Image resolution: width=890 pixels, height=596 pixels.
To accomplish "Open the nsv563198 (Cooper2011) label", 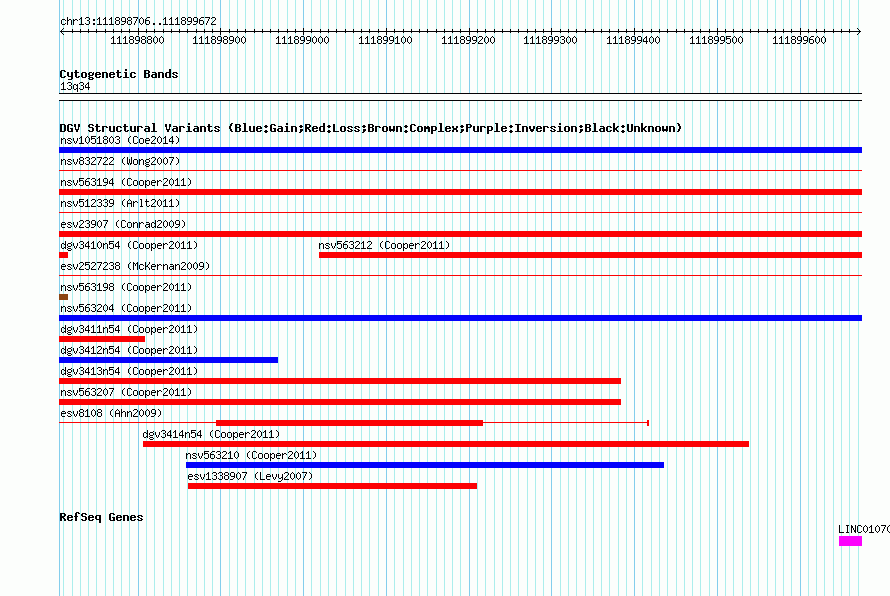I will point(126,287).
